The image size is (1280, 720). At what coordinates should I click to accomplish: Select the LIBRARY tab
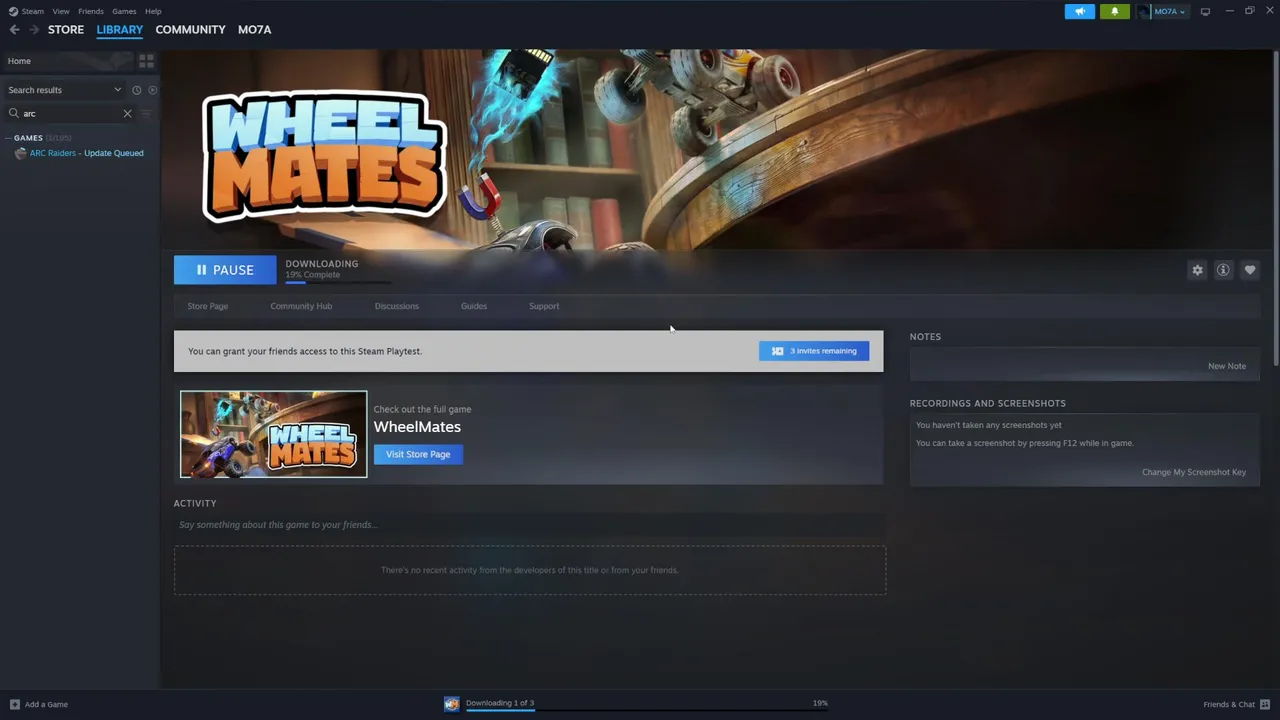click(x=120, y=30)
